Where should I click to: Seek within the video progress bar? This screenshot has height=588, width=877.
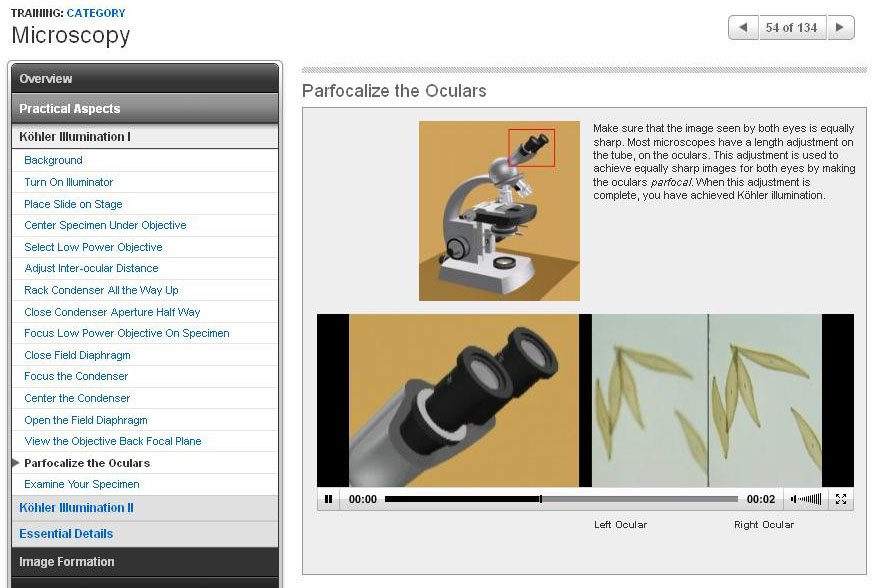coord(561,499)
